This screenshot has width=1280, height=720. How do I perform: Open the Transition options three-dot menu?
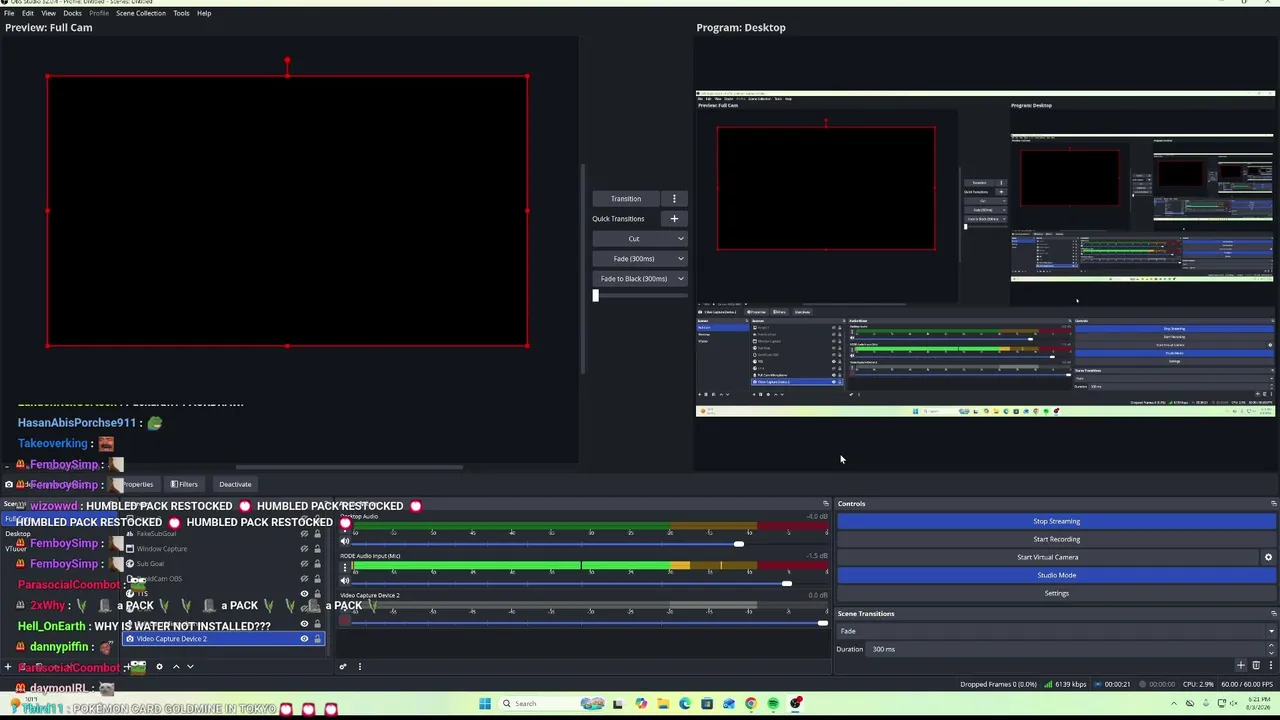click(x=674, y=199)
